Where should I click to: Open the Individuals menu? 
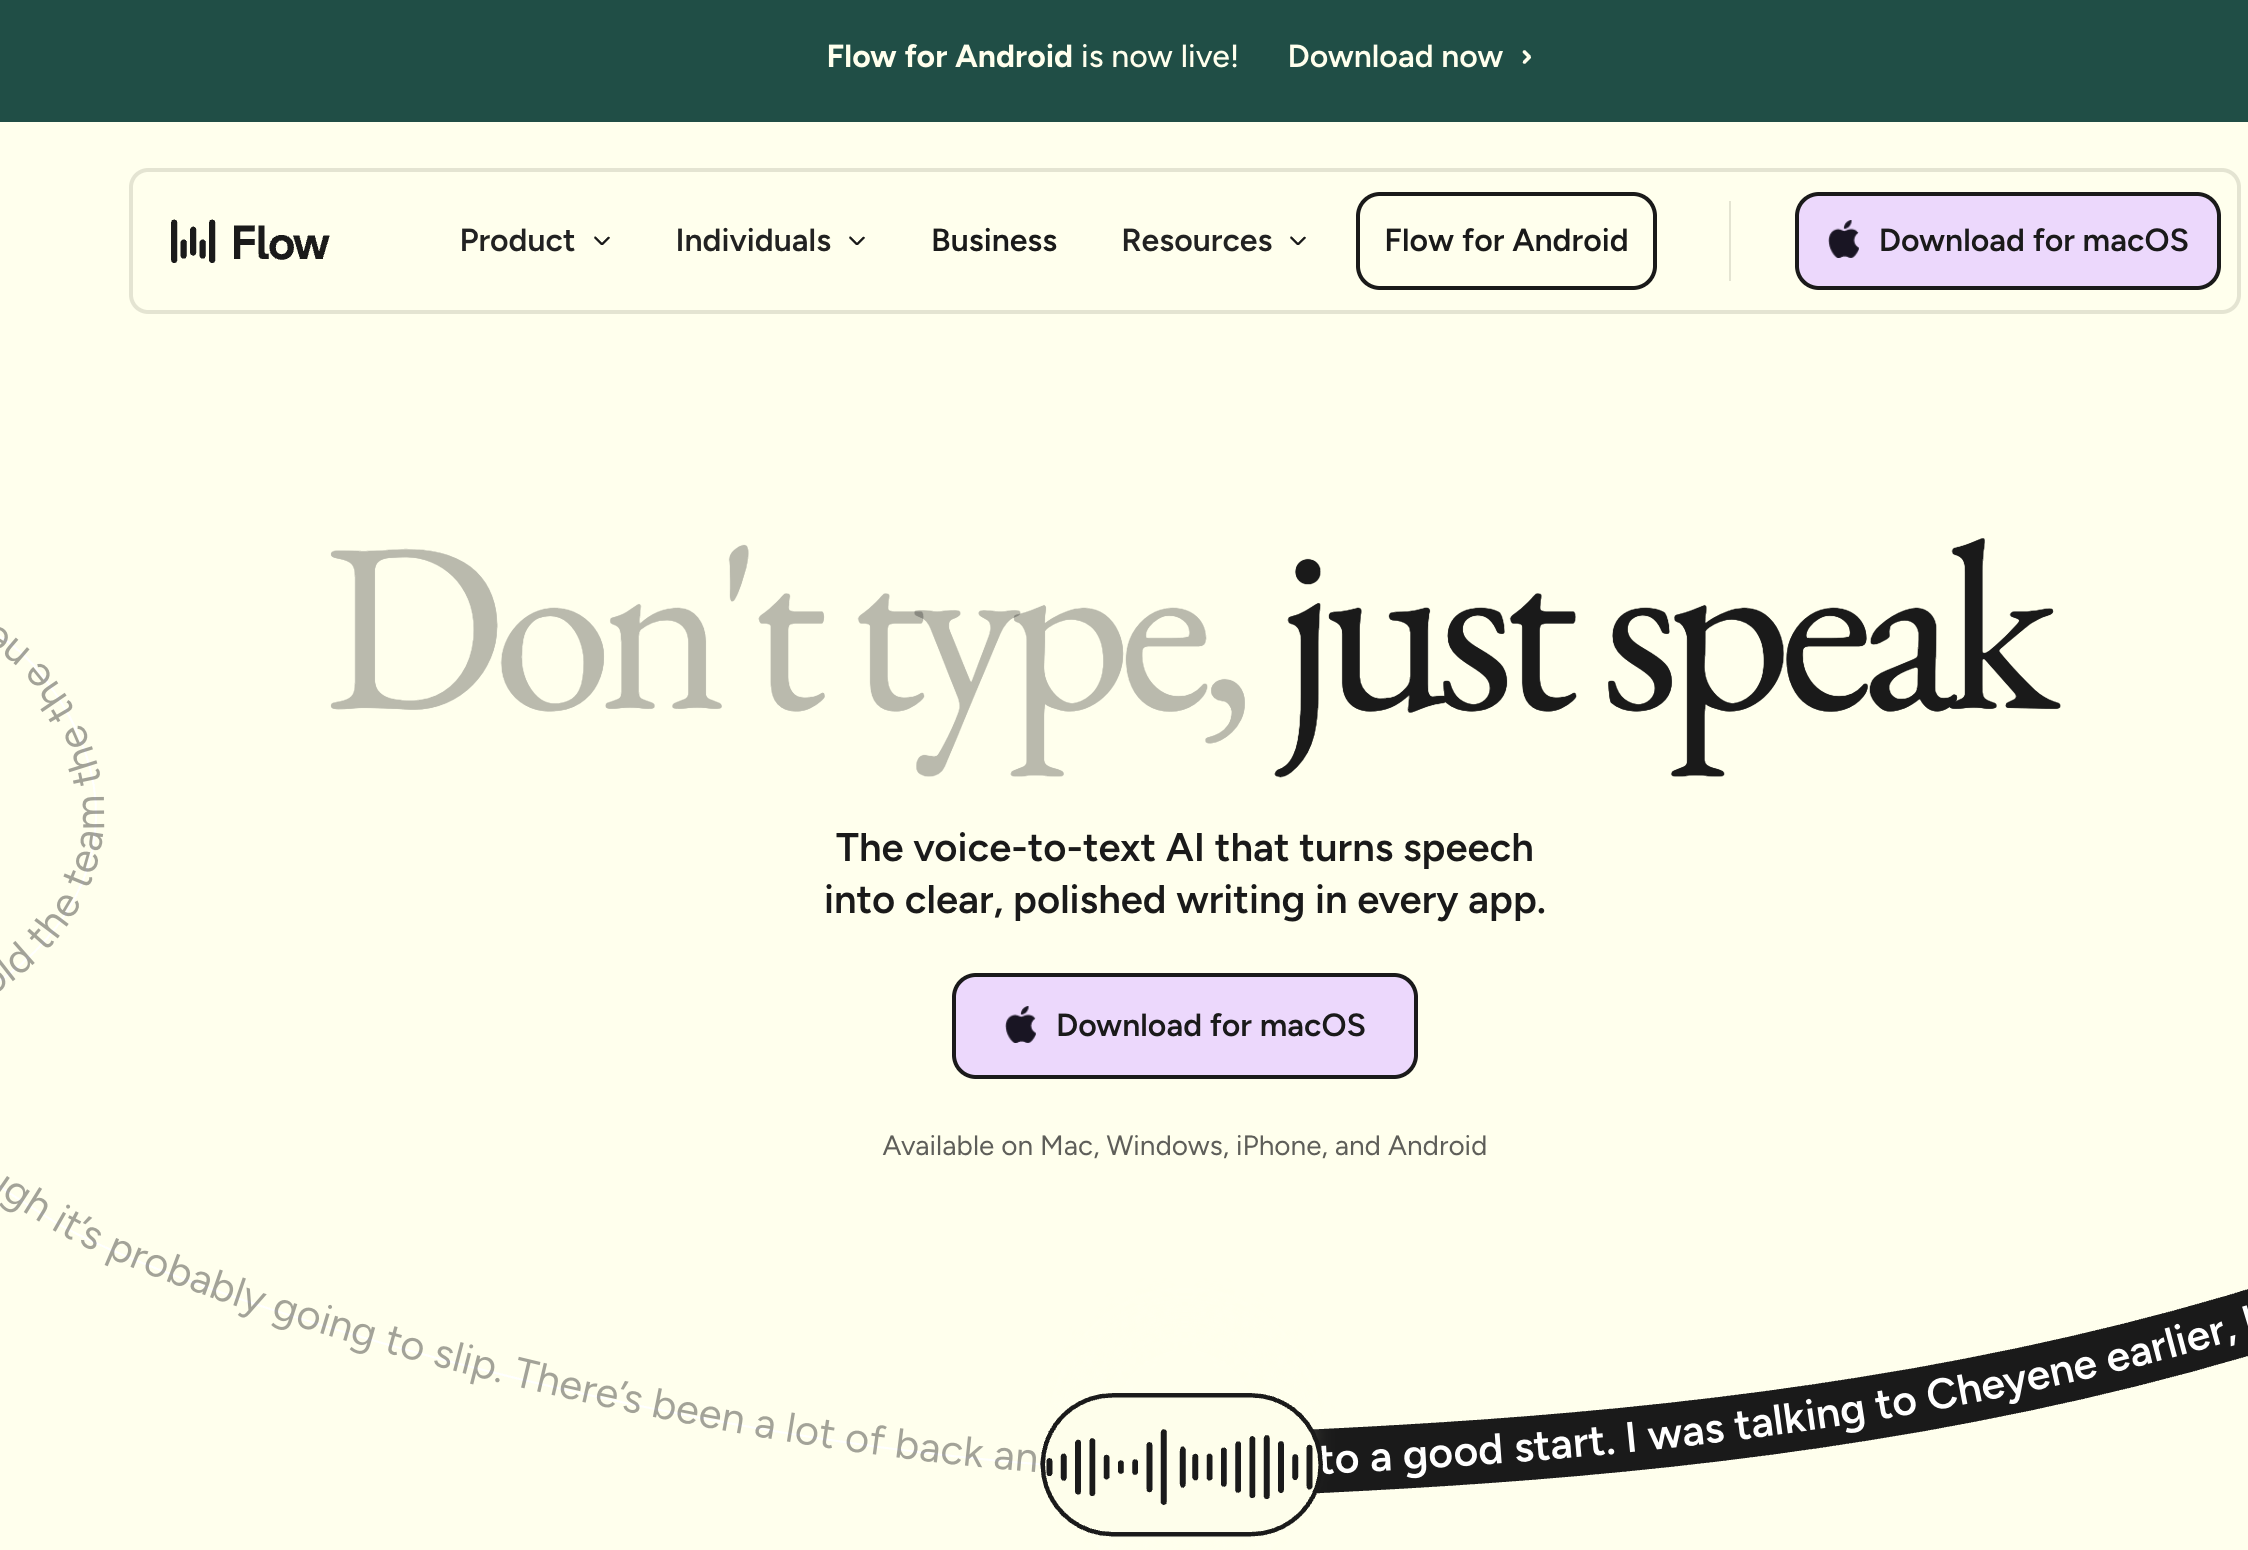tap(753, 241)
